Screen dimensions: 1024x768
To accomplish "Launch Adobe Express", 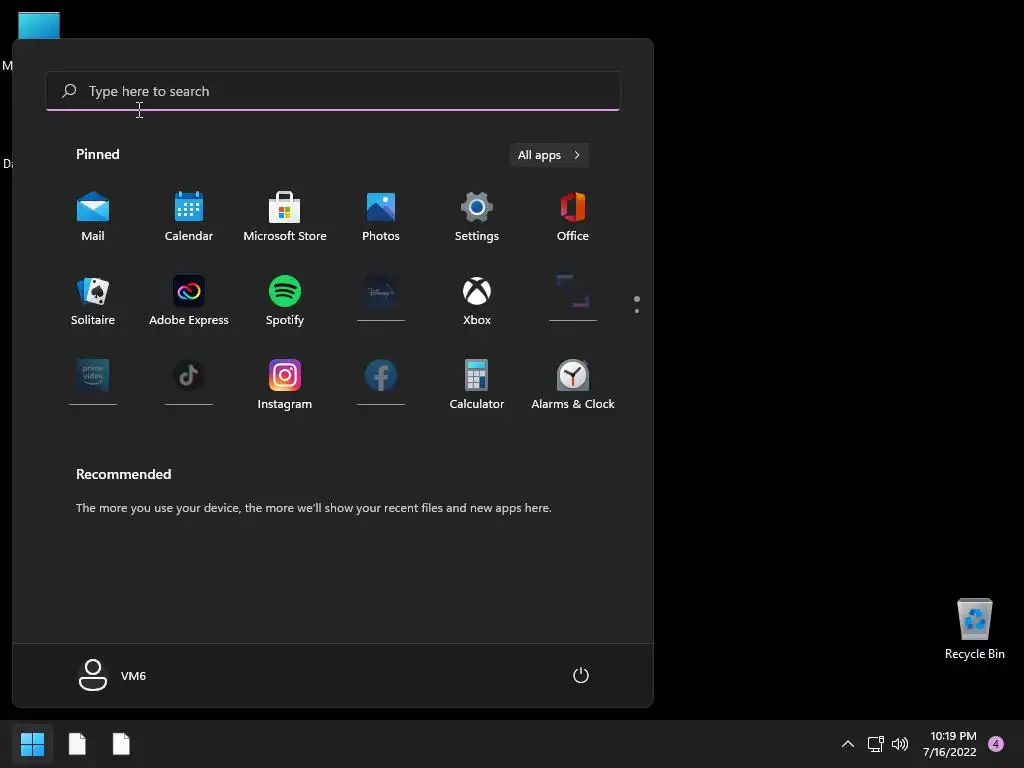I will 189,301.
